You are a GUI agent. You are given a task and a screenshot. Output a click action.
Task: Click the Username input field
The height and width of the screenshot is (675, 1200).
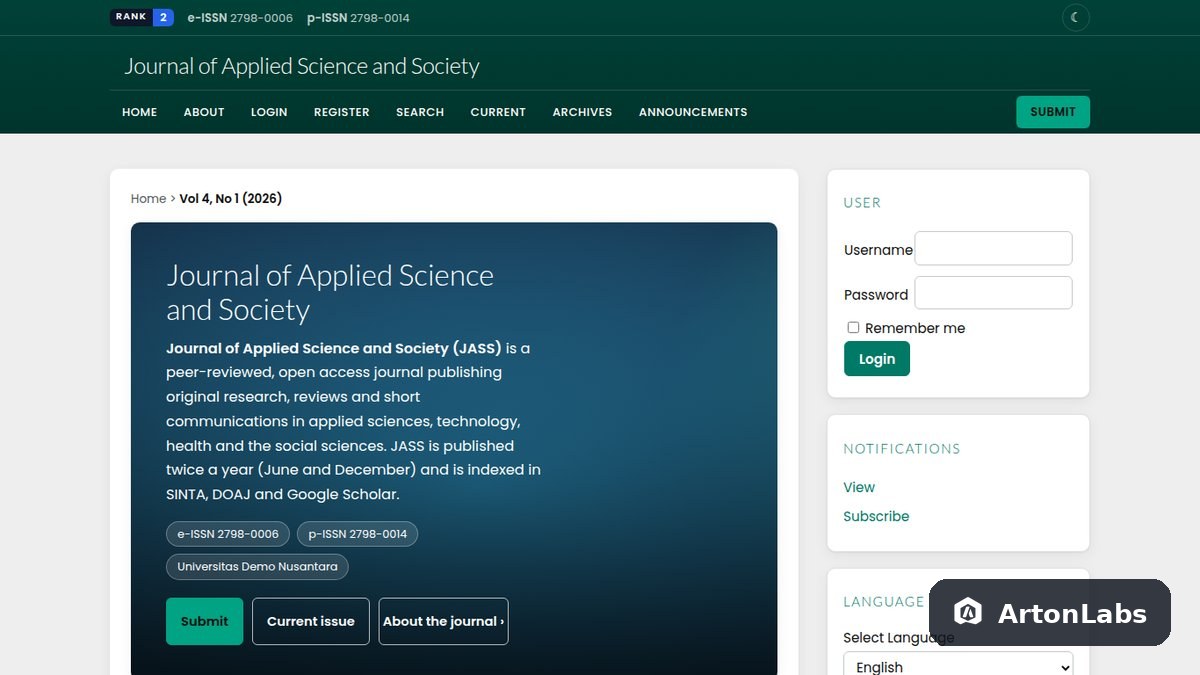coord(994,248)
